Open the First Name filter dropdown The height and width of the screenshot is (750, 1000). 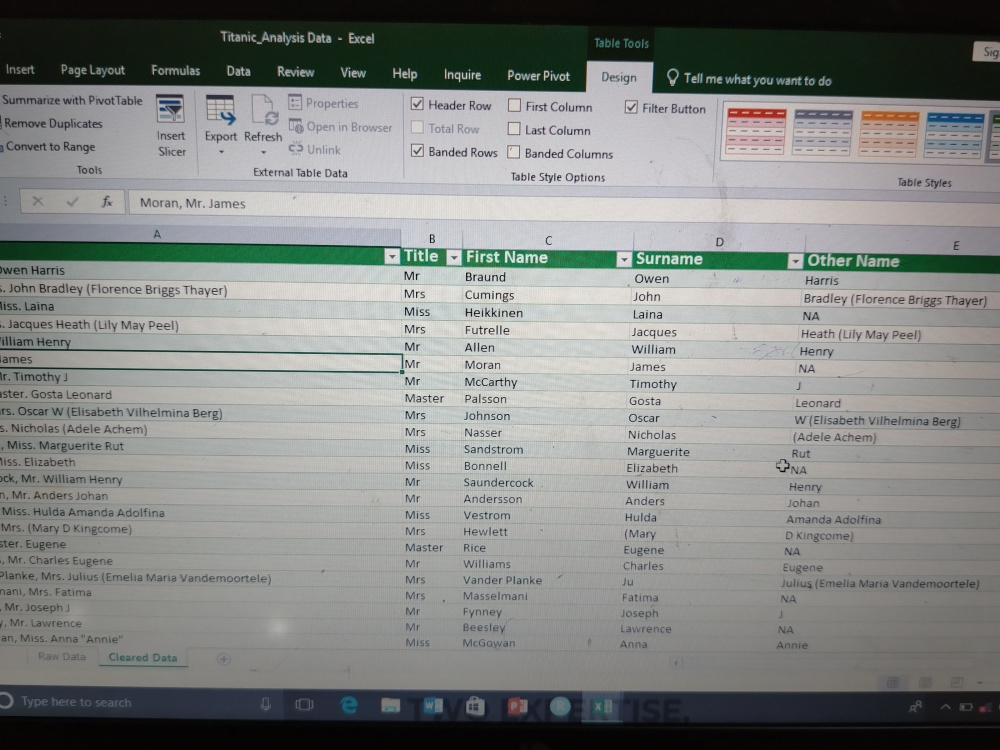pos(624,259)
